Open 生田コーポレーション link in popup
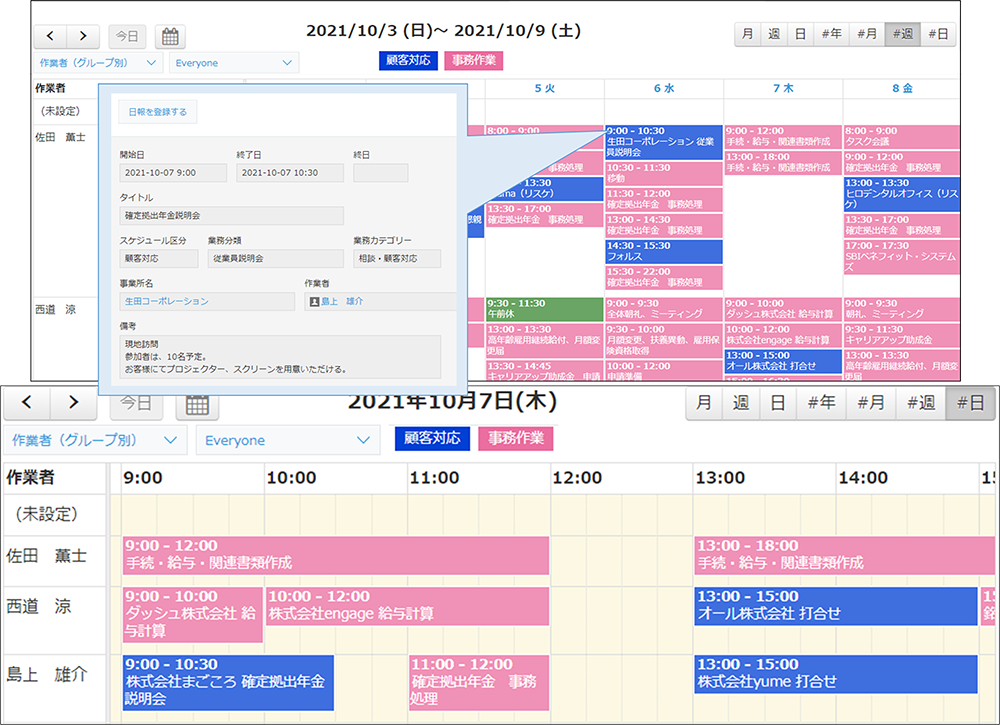This screenshot has height=725, width=1000. (167, 301)
